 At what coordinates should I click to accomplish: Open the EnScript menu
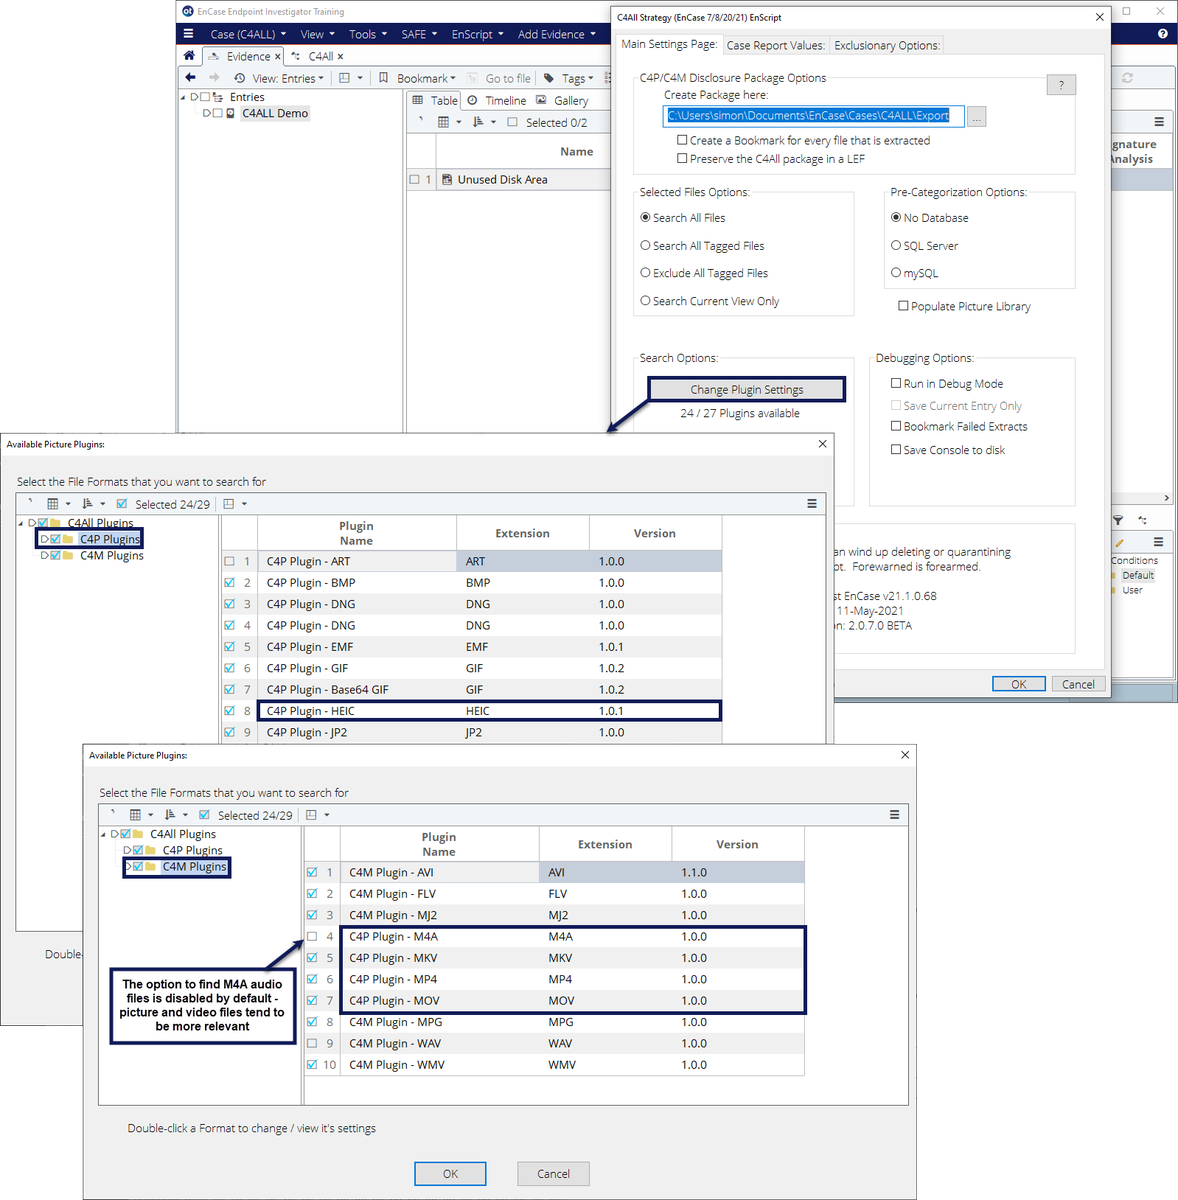(478, 34)
